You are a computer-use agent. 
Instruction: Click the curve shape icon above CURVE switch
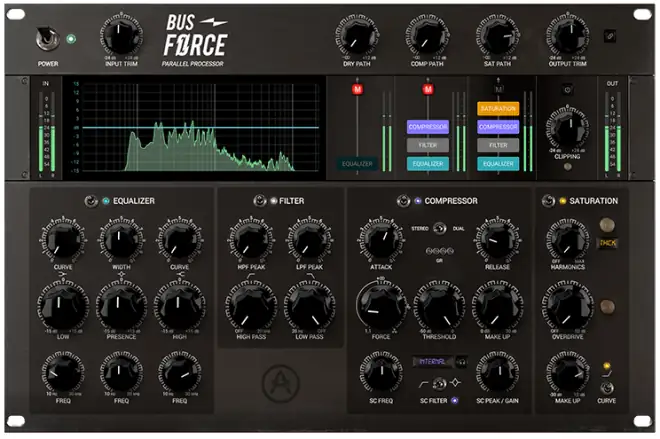pyautogui.click(x=606, y=374)
